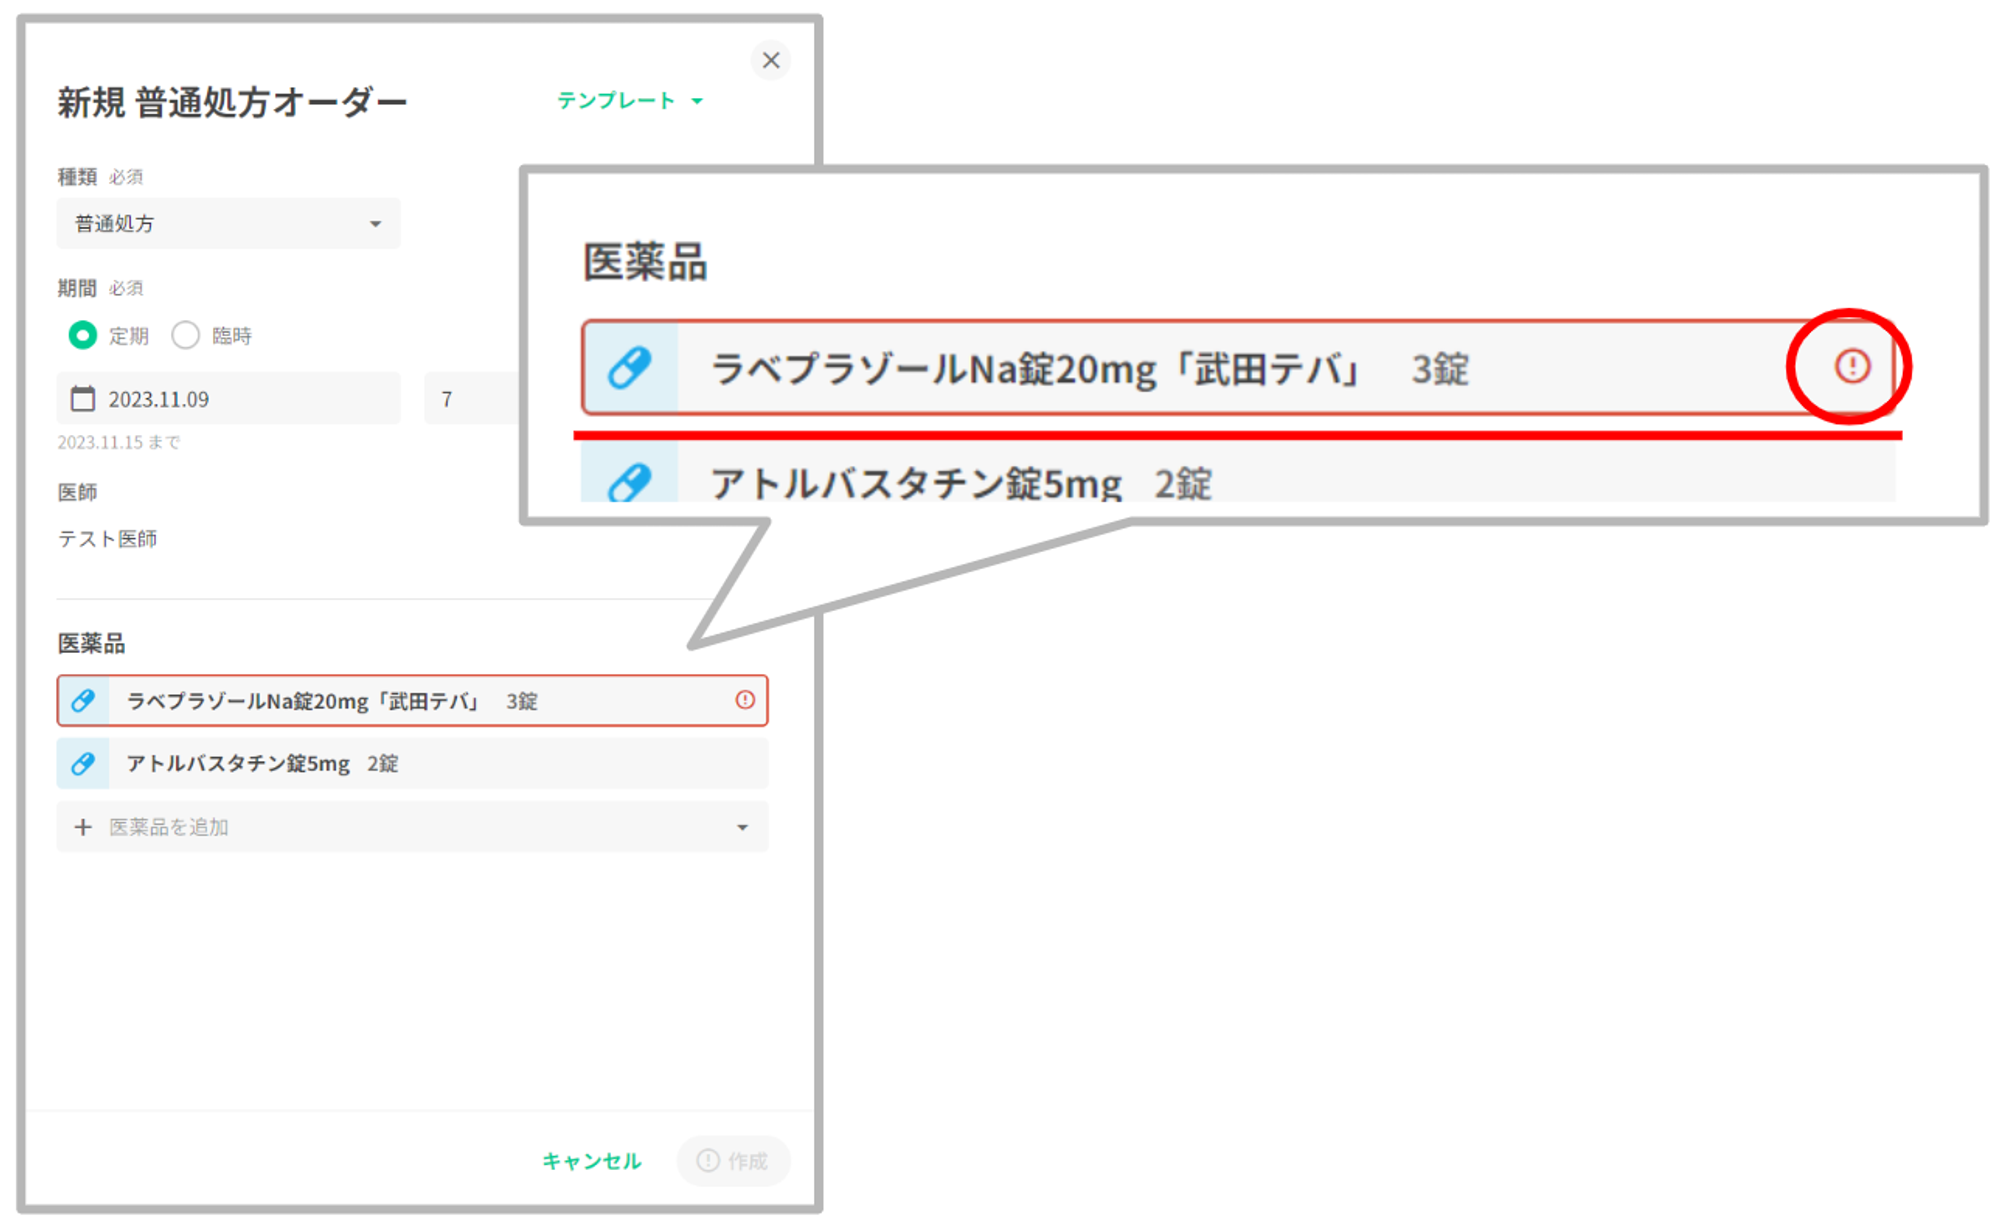Click the enlarged warning icon circled in red

[1851, 366]
